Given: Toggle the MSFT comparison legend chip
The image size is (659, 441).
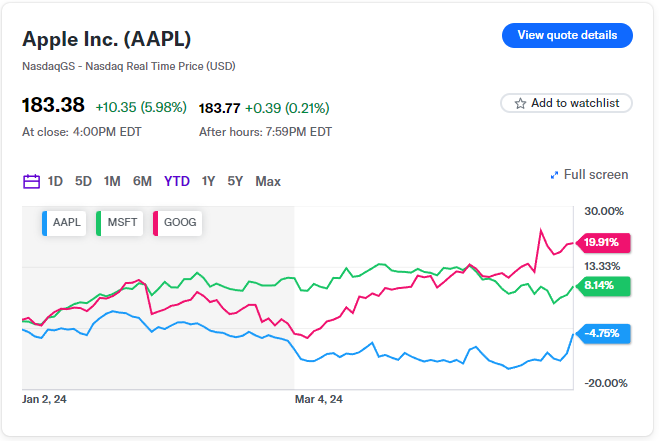Looking at the screenshot, I should click(119, 223).
